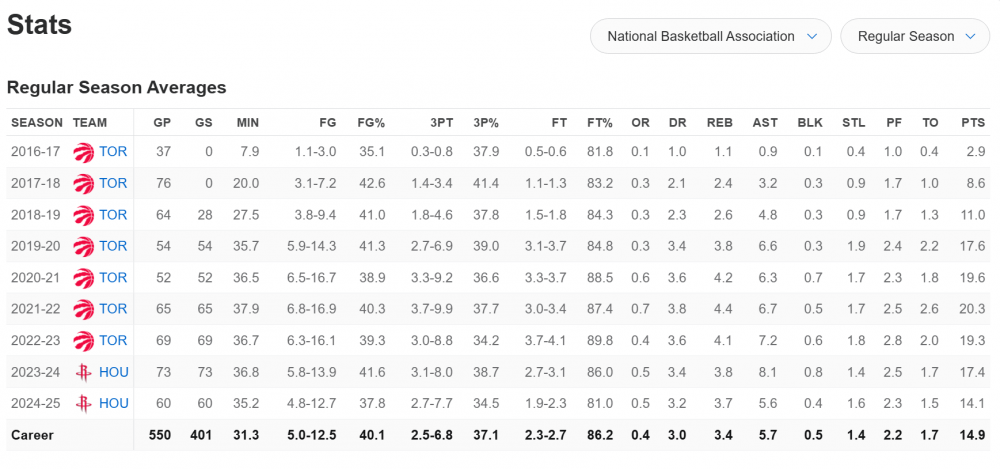Open the National Basketball Association dropdown
Viewport: 1000px width, 469px height.
[711, 36]
